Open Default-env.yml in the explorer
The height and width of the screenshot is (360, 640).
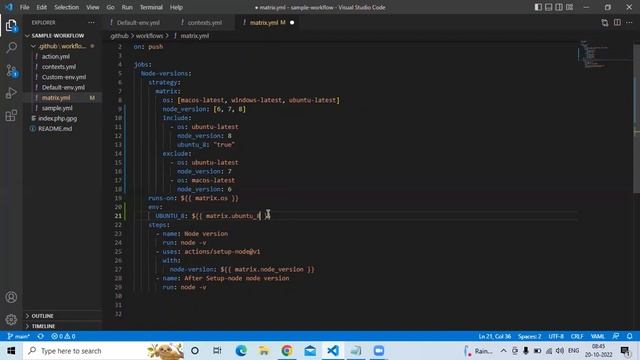click(x=62, y=87)
